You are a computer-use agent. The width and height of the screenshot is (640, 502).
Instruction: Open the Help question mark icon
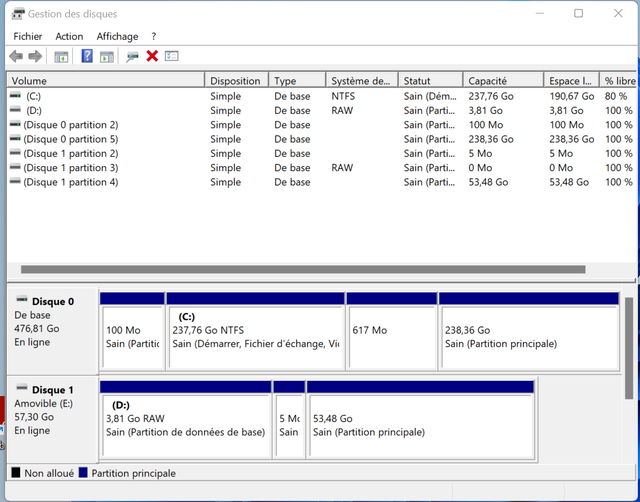pos(87,56)
